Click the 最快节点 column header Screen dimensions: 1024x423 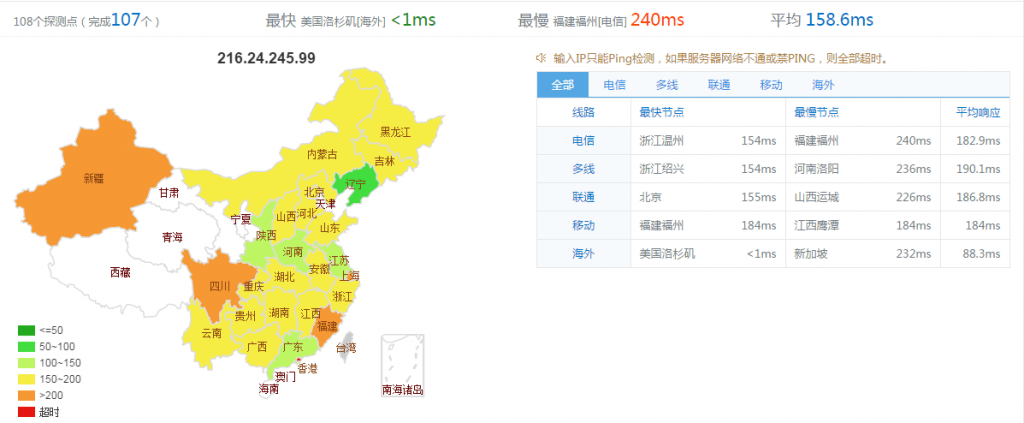(x=662, y=112)
